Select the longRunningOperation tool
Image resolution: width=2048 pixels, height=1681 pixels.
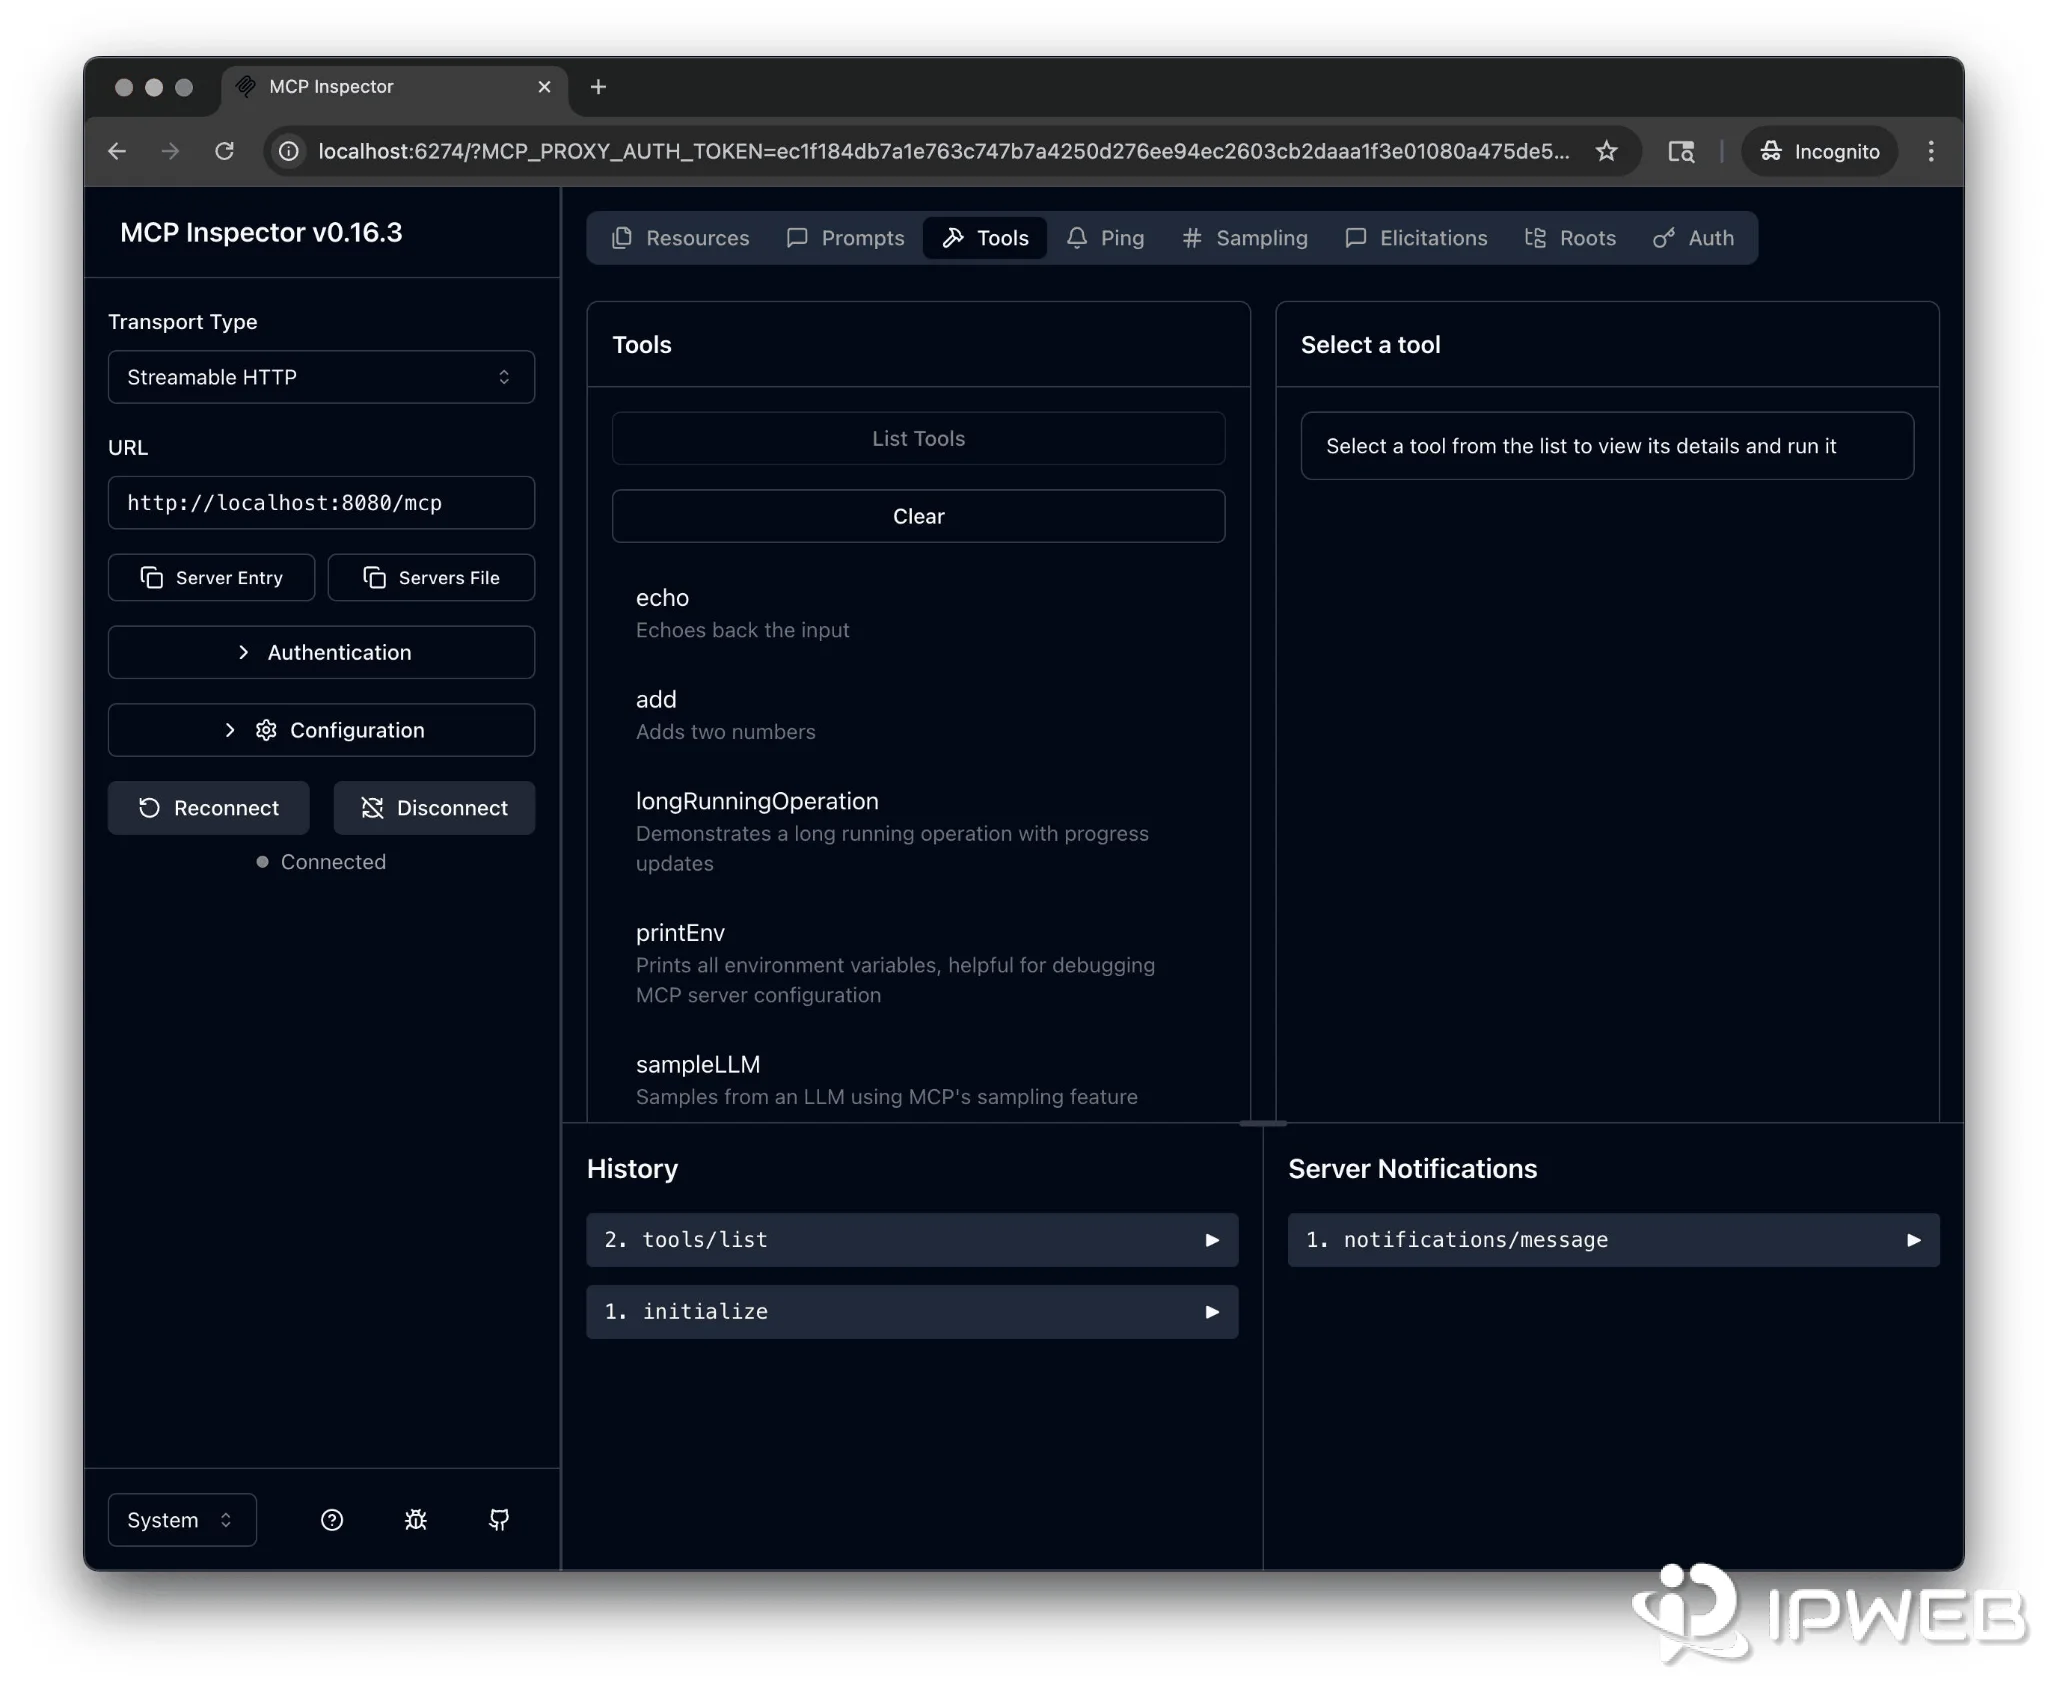click(x=918, y=831)
